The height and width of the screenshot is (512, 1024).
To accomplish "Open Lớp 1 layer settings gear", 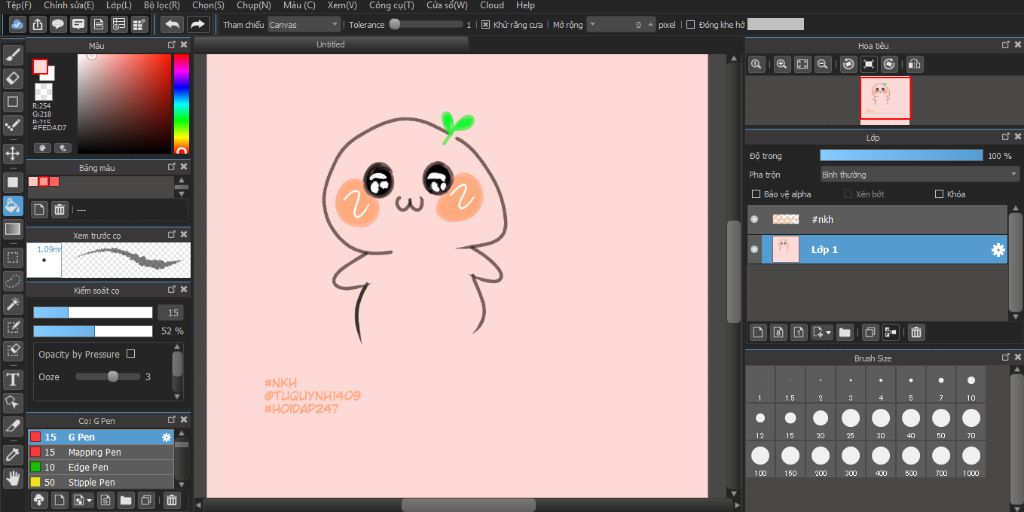I will pyautogui.click(x=998, y=250).
